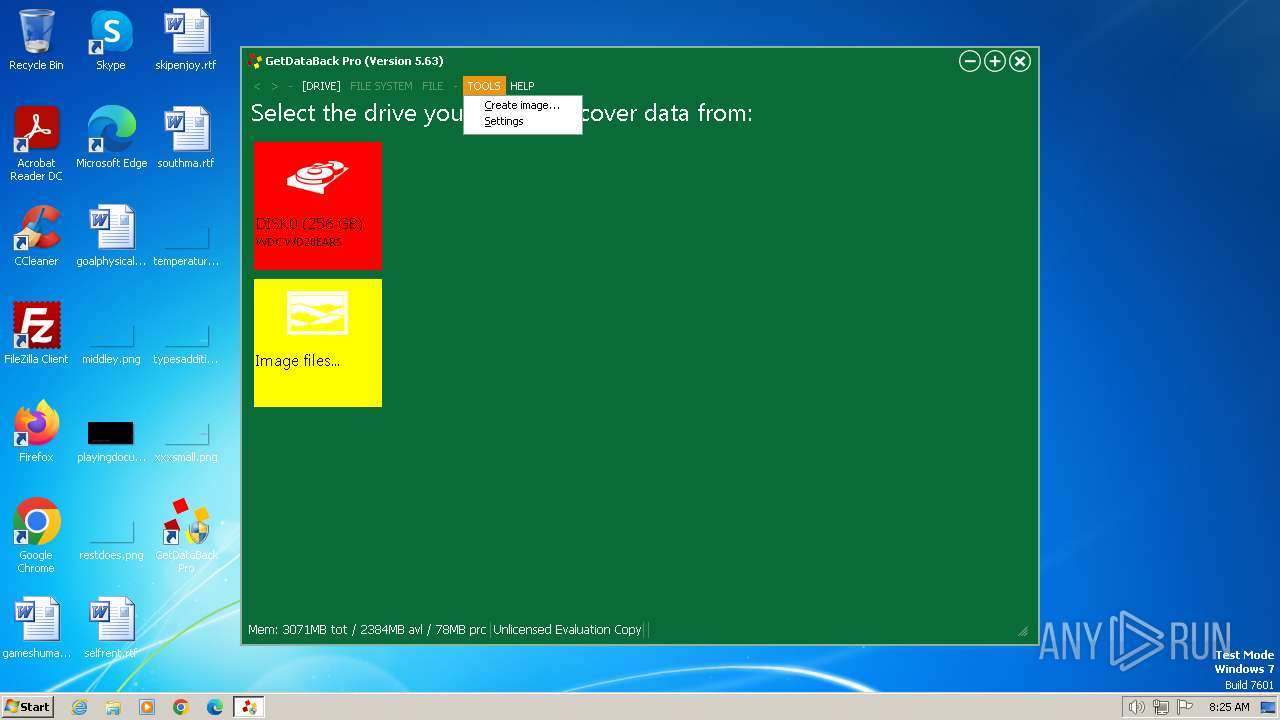Open the HELP menu
The height and width of the screenshot is (720, 1280).
(522, 86)
